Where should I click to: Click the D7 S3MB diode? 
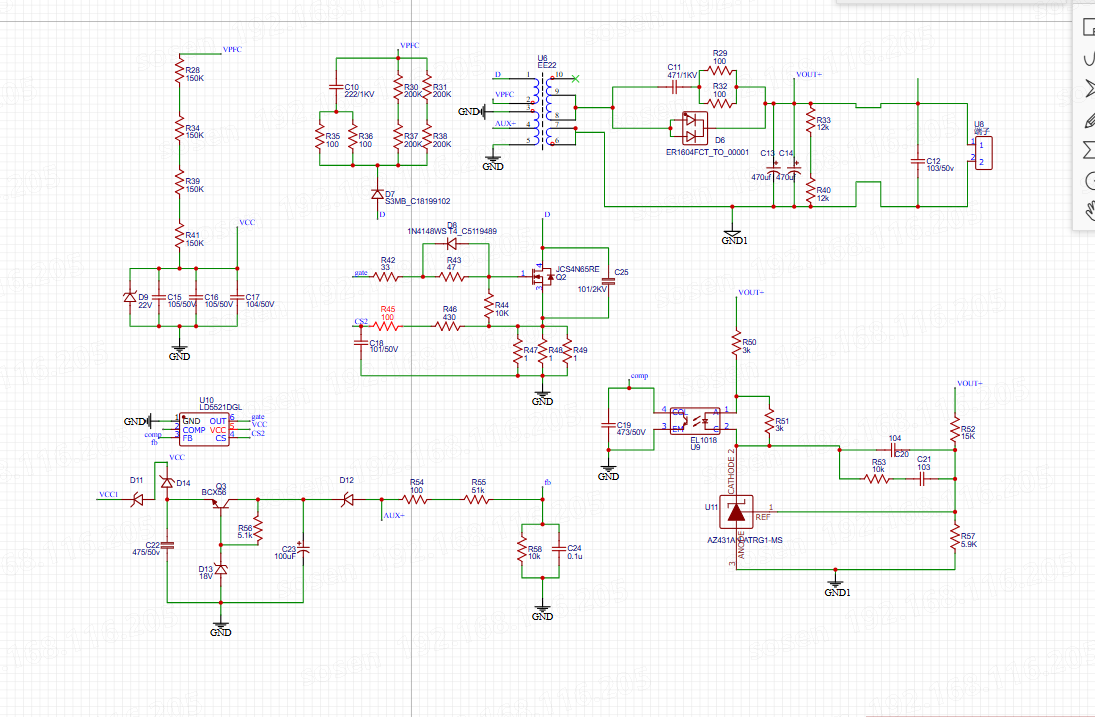point(376,194)
